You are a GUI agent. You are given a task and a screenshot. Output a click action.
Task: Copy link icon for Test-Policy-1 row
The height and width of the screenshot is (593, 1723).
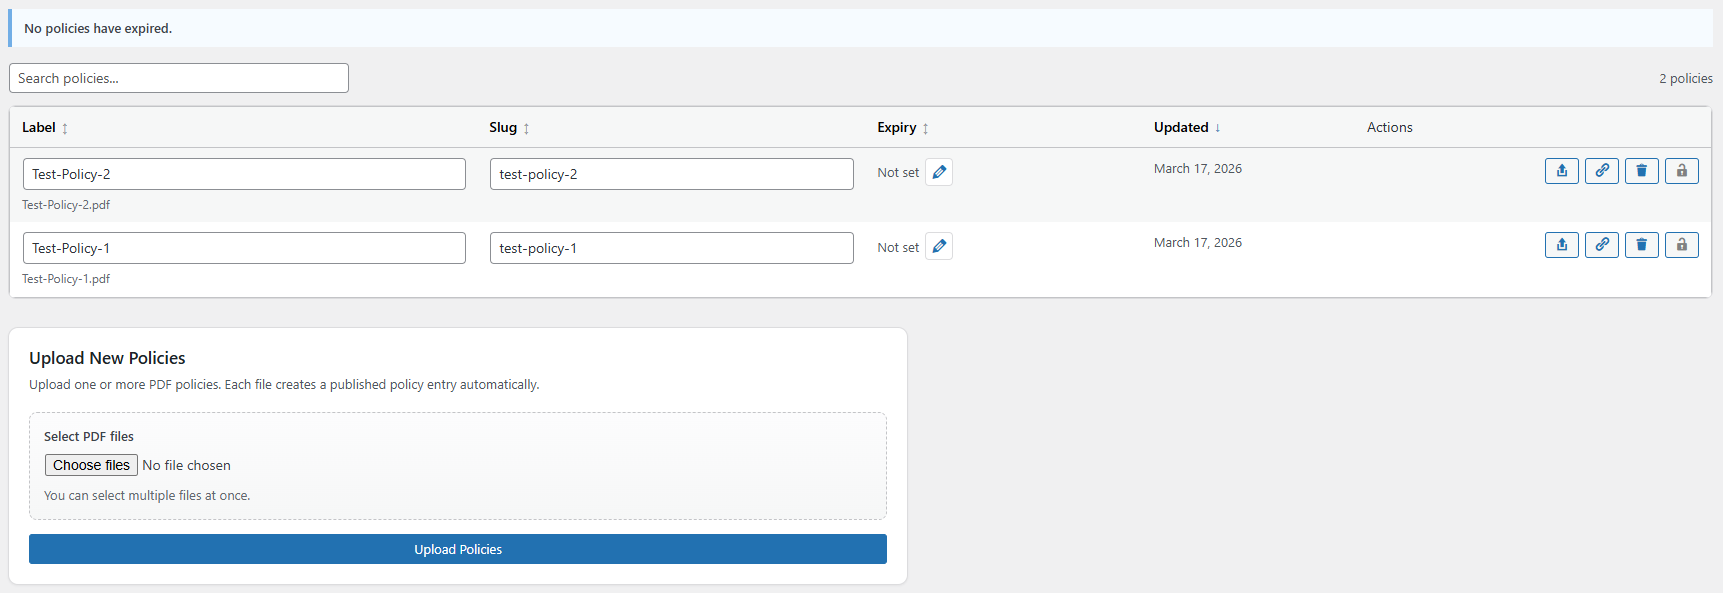[x=1601, y=245]
